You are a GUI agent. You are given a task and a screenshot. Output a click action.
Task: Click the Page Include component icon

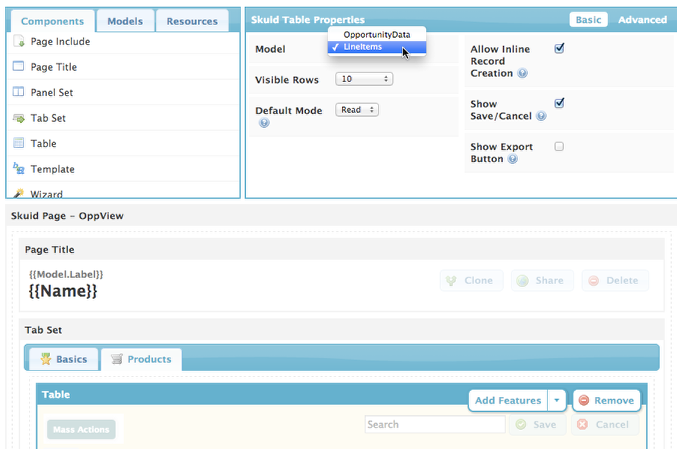pos(19,42)
